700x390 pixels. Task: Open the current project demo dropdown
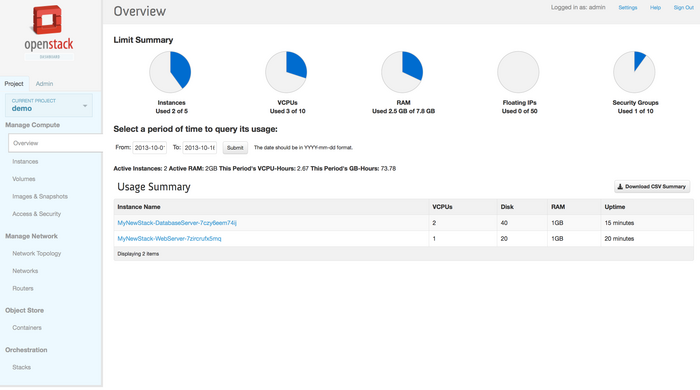point(49,105)
